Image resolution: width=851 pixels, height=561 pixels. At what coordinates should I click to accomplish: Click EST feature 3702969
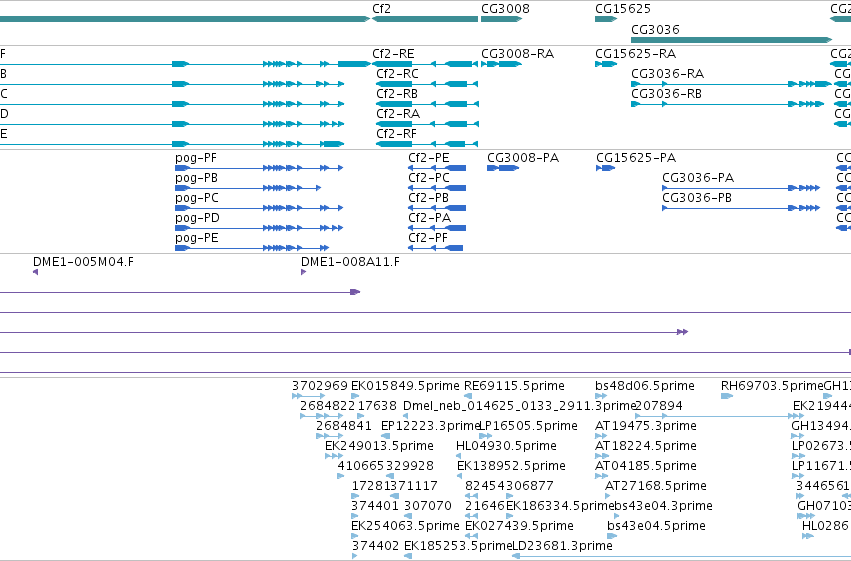point(308,396)
